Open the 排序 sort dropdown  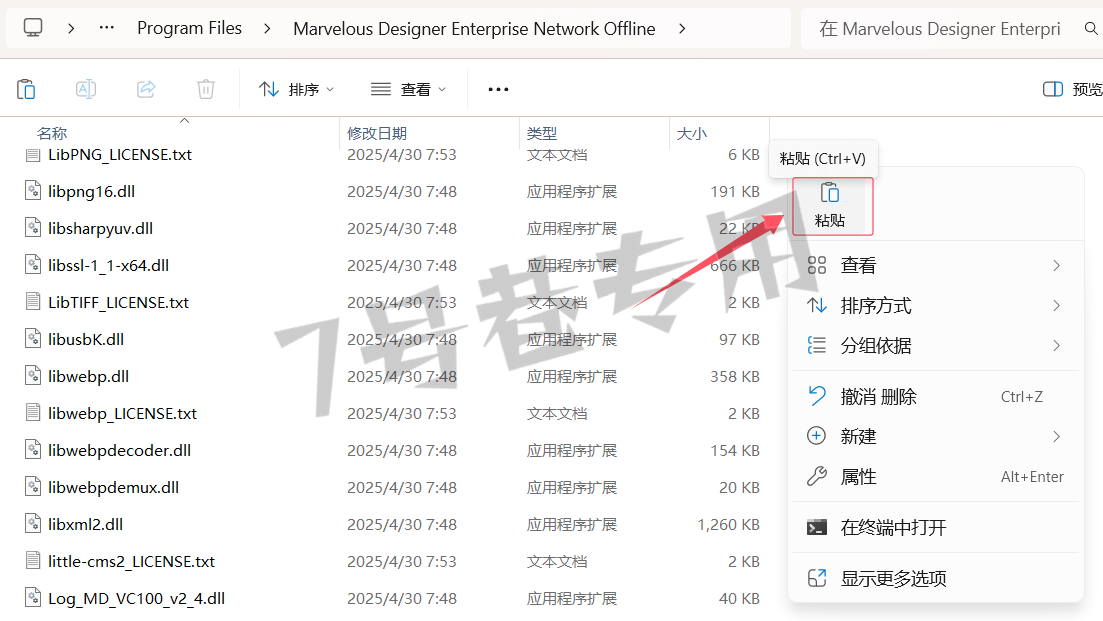click(296, 89)
